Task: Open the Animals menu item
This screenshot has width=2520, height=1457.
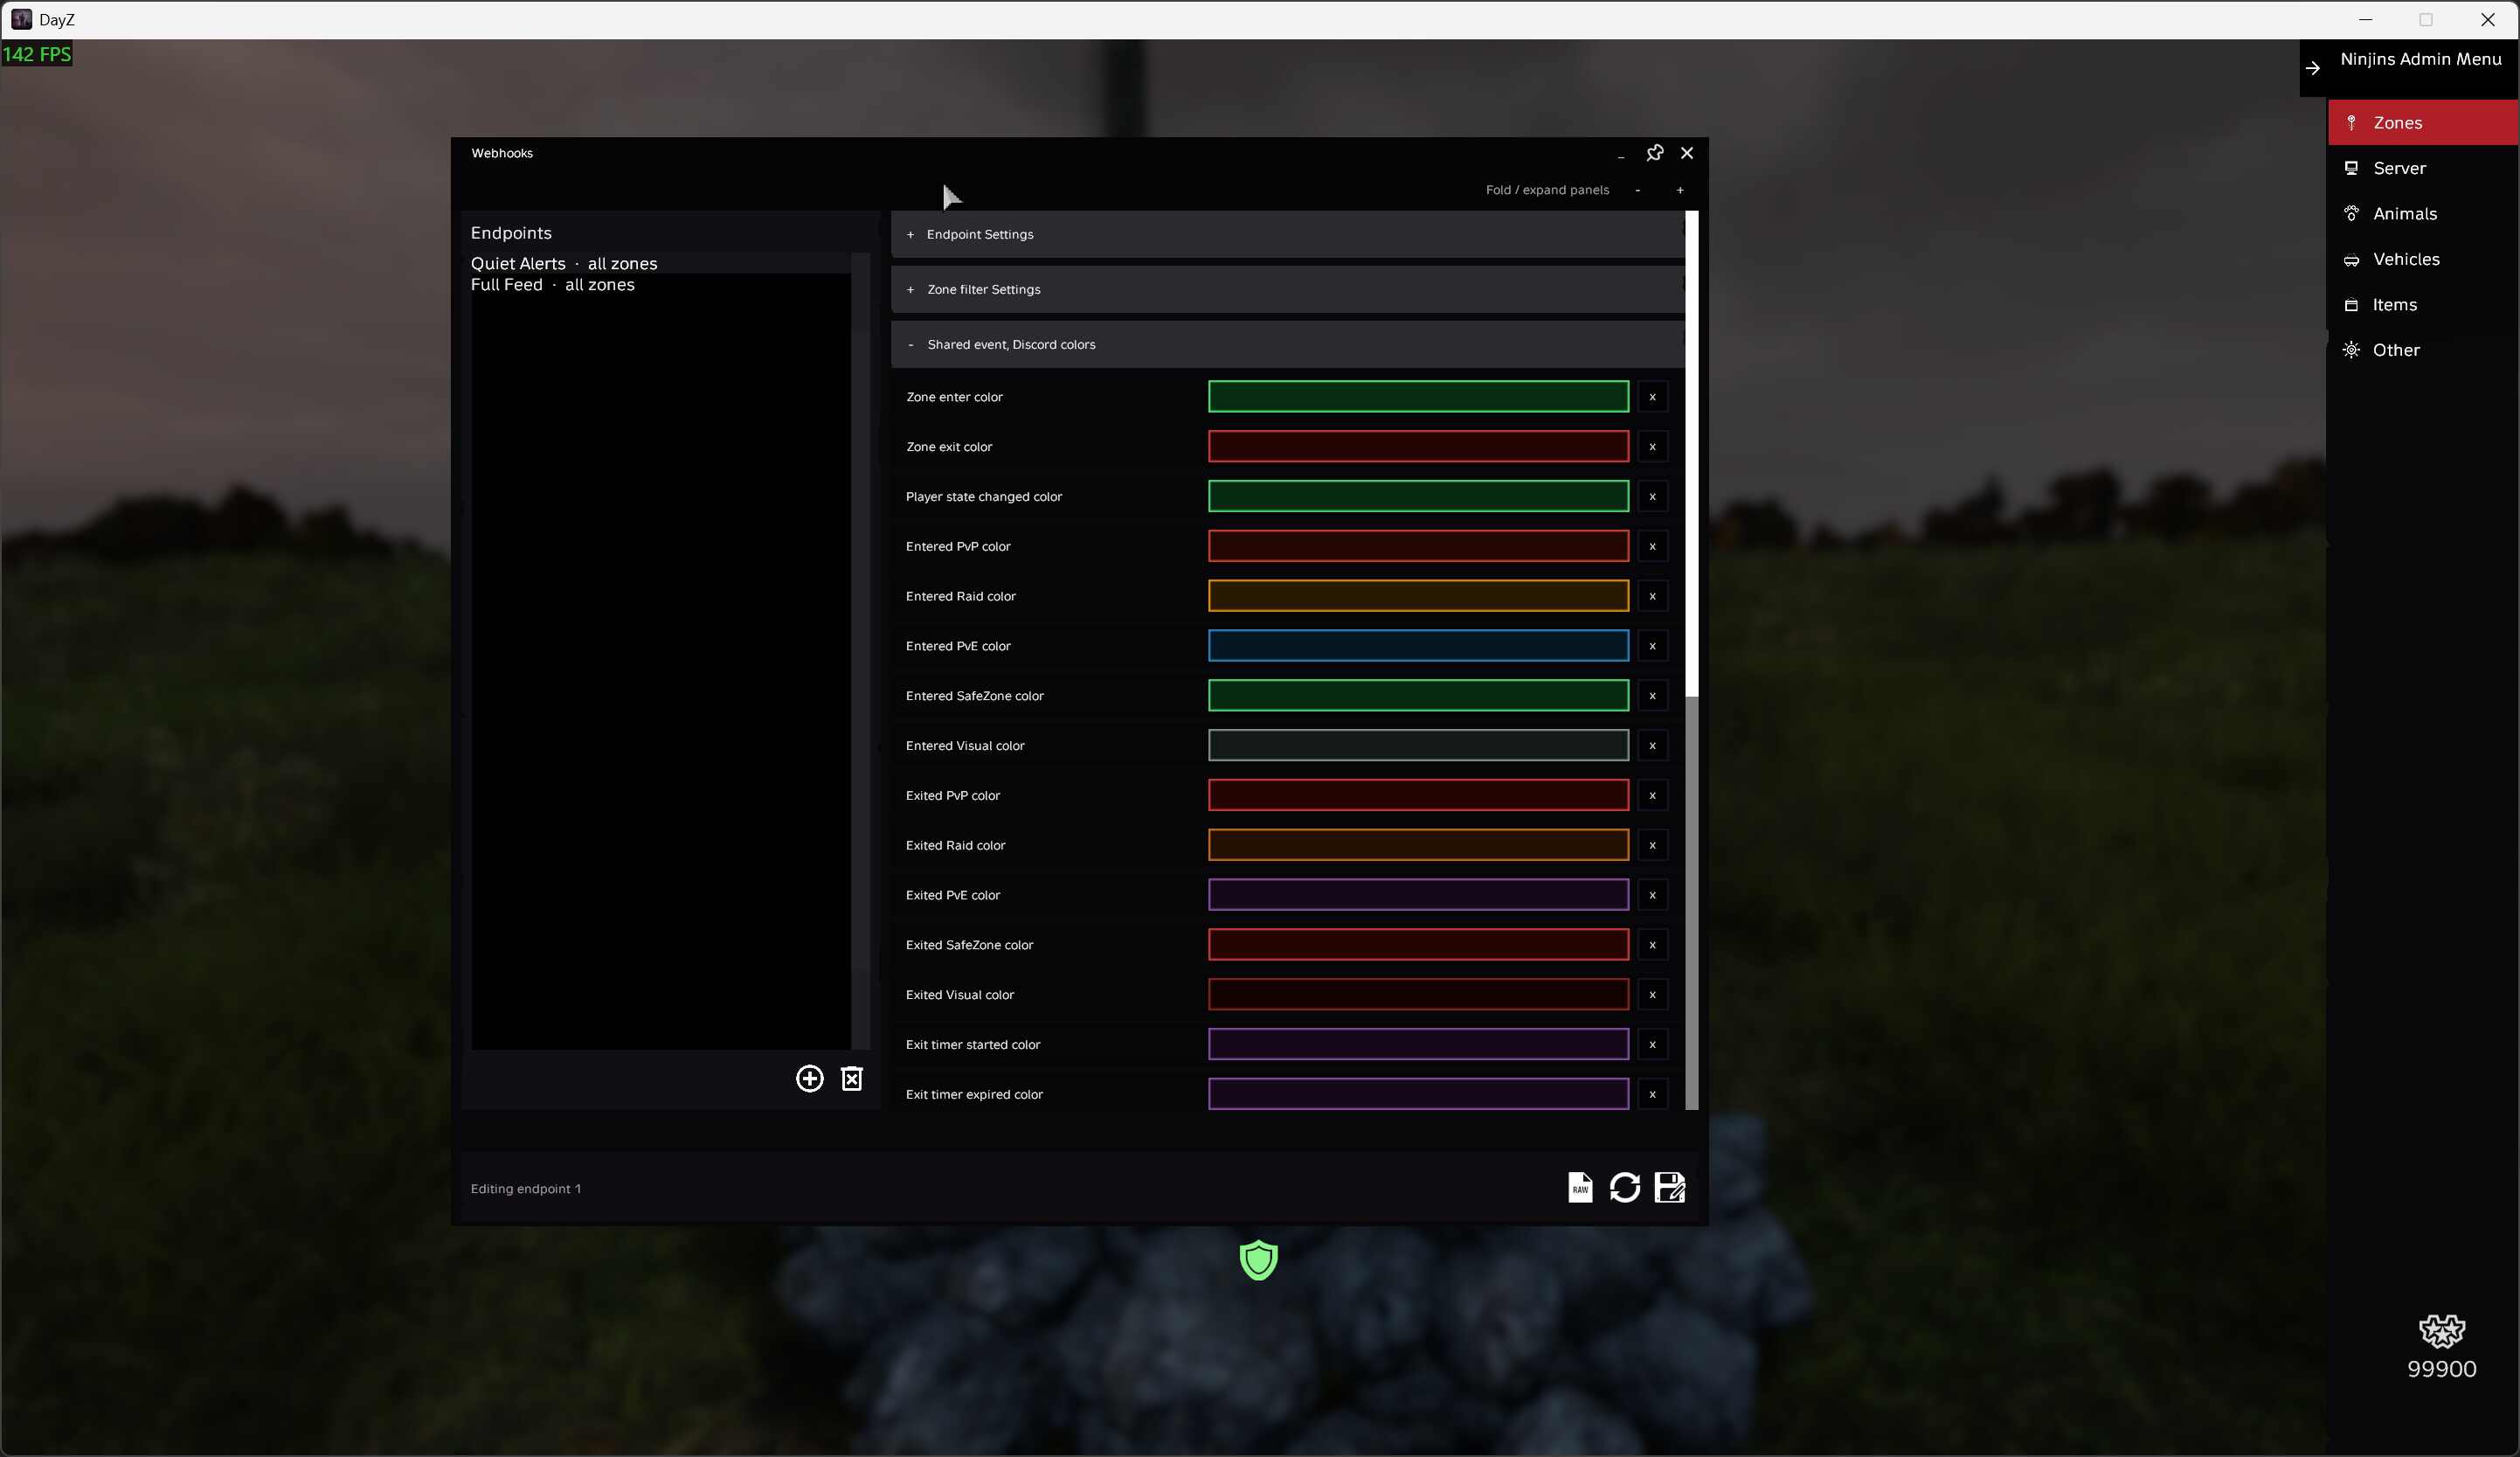Action: [x=2423, y=214]
